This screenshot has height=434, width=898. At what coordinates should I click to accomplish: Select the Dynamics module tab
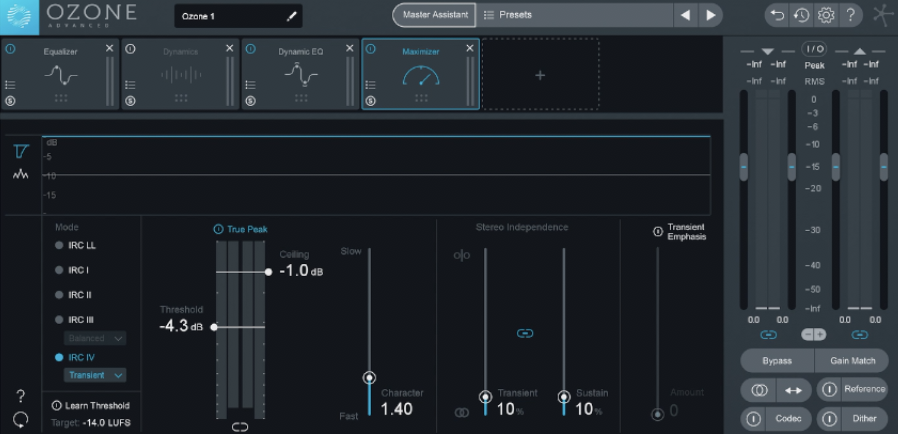click(x=180, y=74)
